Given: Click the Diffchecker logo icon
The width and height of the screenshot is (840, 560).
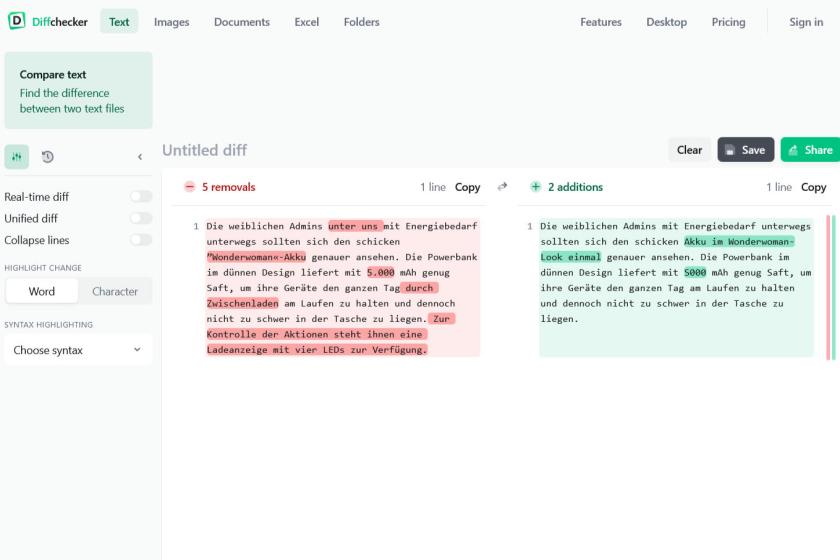Looking at the screenshot, I should click(17, 21).
